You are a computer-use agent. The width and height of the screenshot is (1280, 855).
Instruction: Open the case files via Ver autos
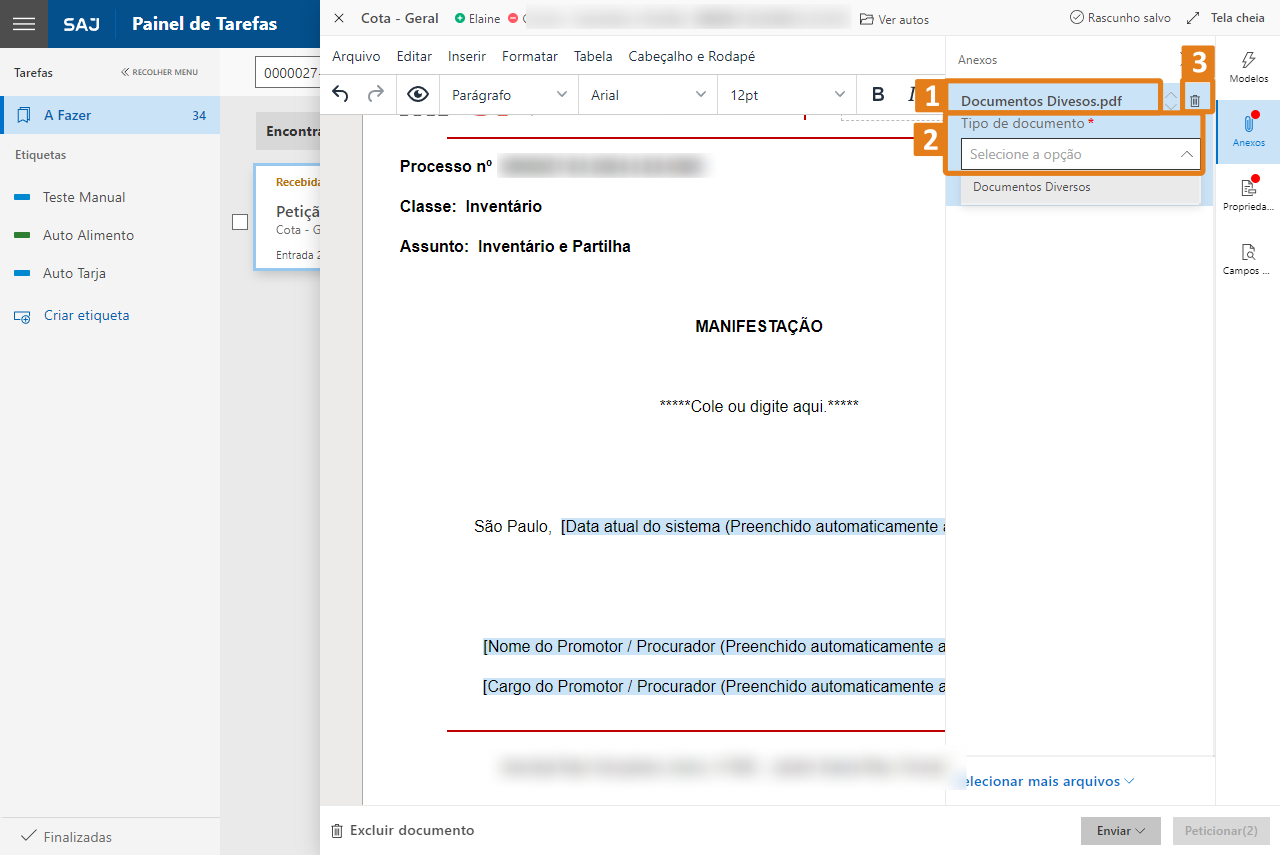[893, 18]
